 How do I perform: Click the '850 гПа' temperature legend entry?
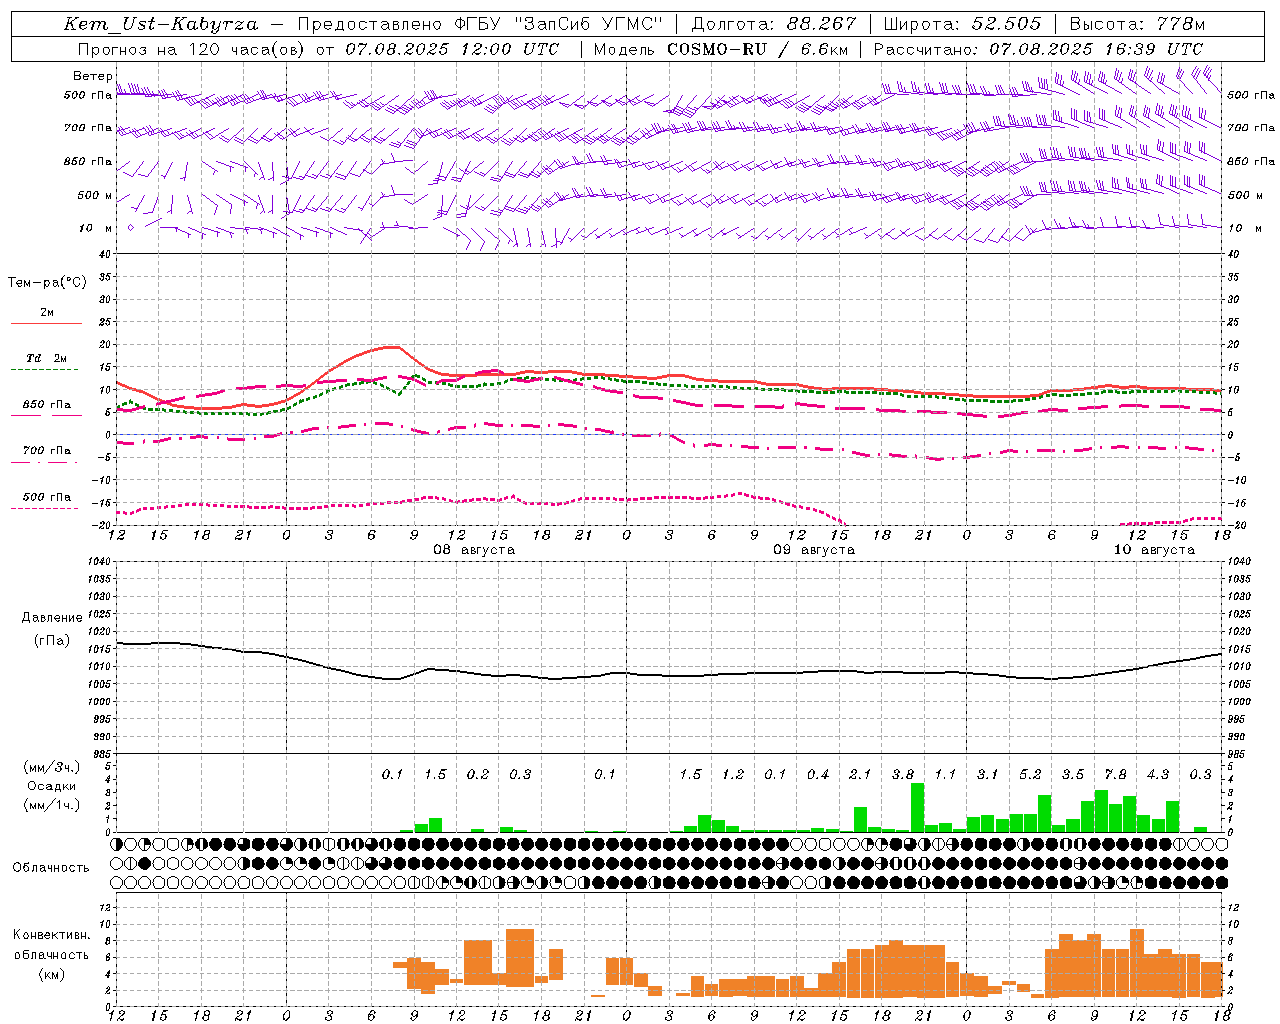click(x=47, y=405)
